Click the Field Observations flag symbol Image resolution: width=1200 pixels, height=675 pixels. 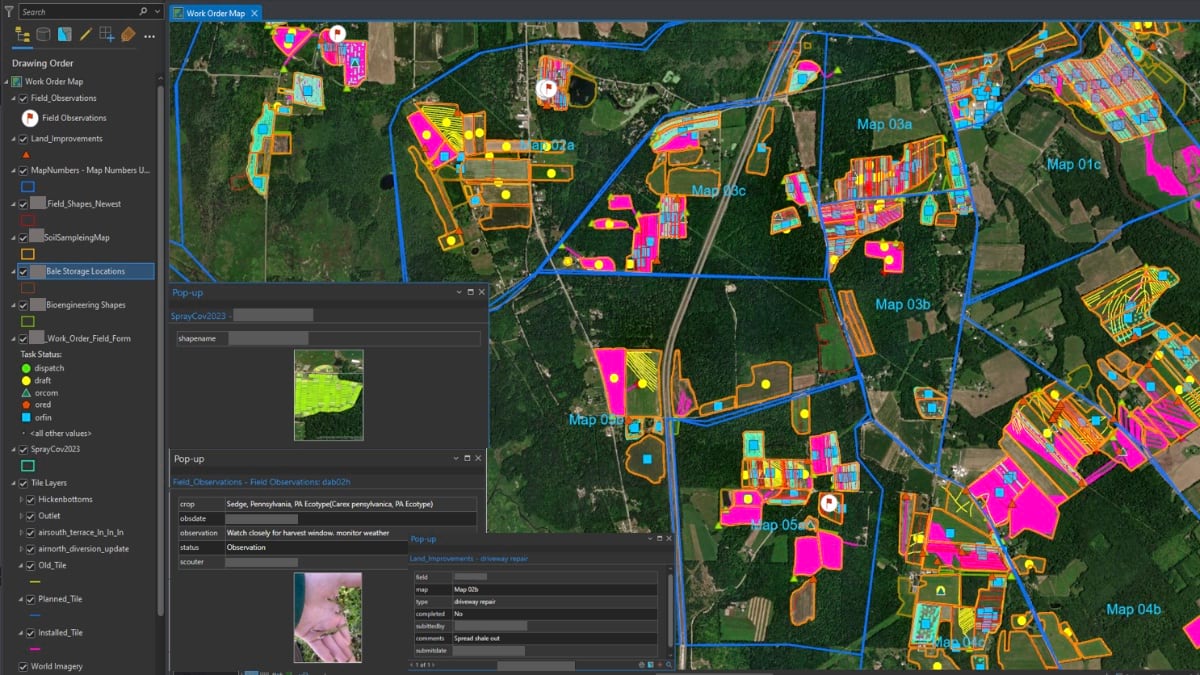29,117
